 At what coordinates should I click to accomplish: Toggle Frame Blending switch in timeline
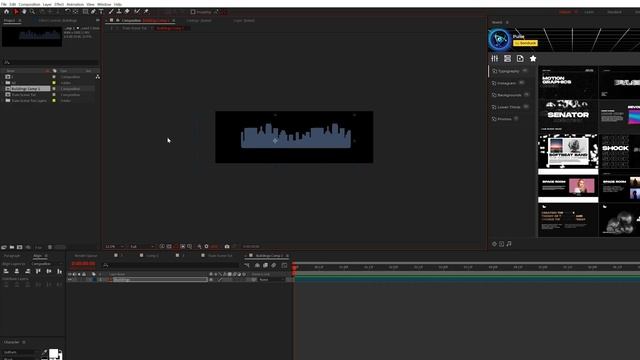[265, 265]
